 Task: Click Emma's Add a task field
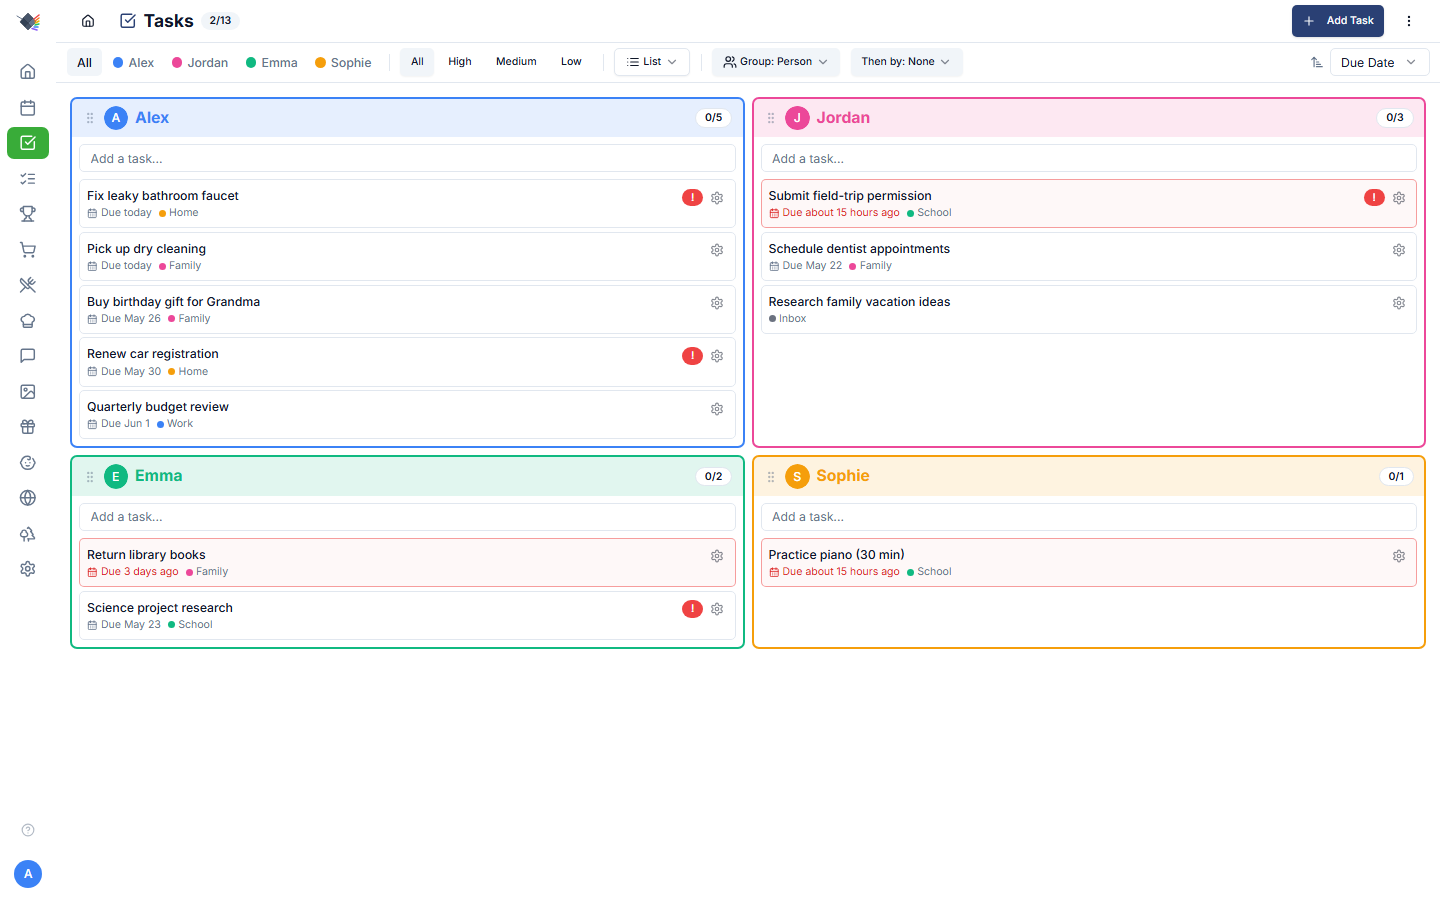[x=407, y=517]
